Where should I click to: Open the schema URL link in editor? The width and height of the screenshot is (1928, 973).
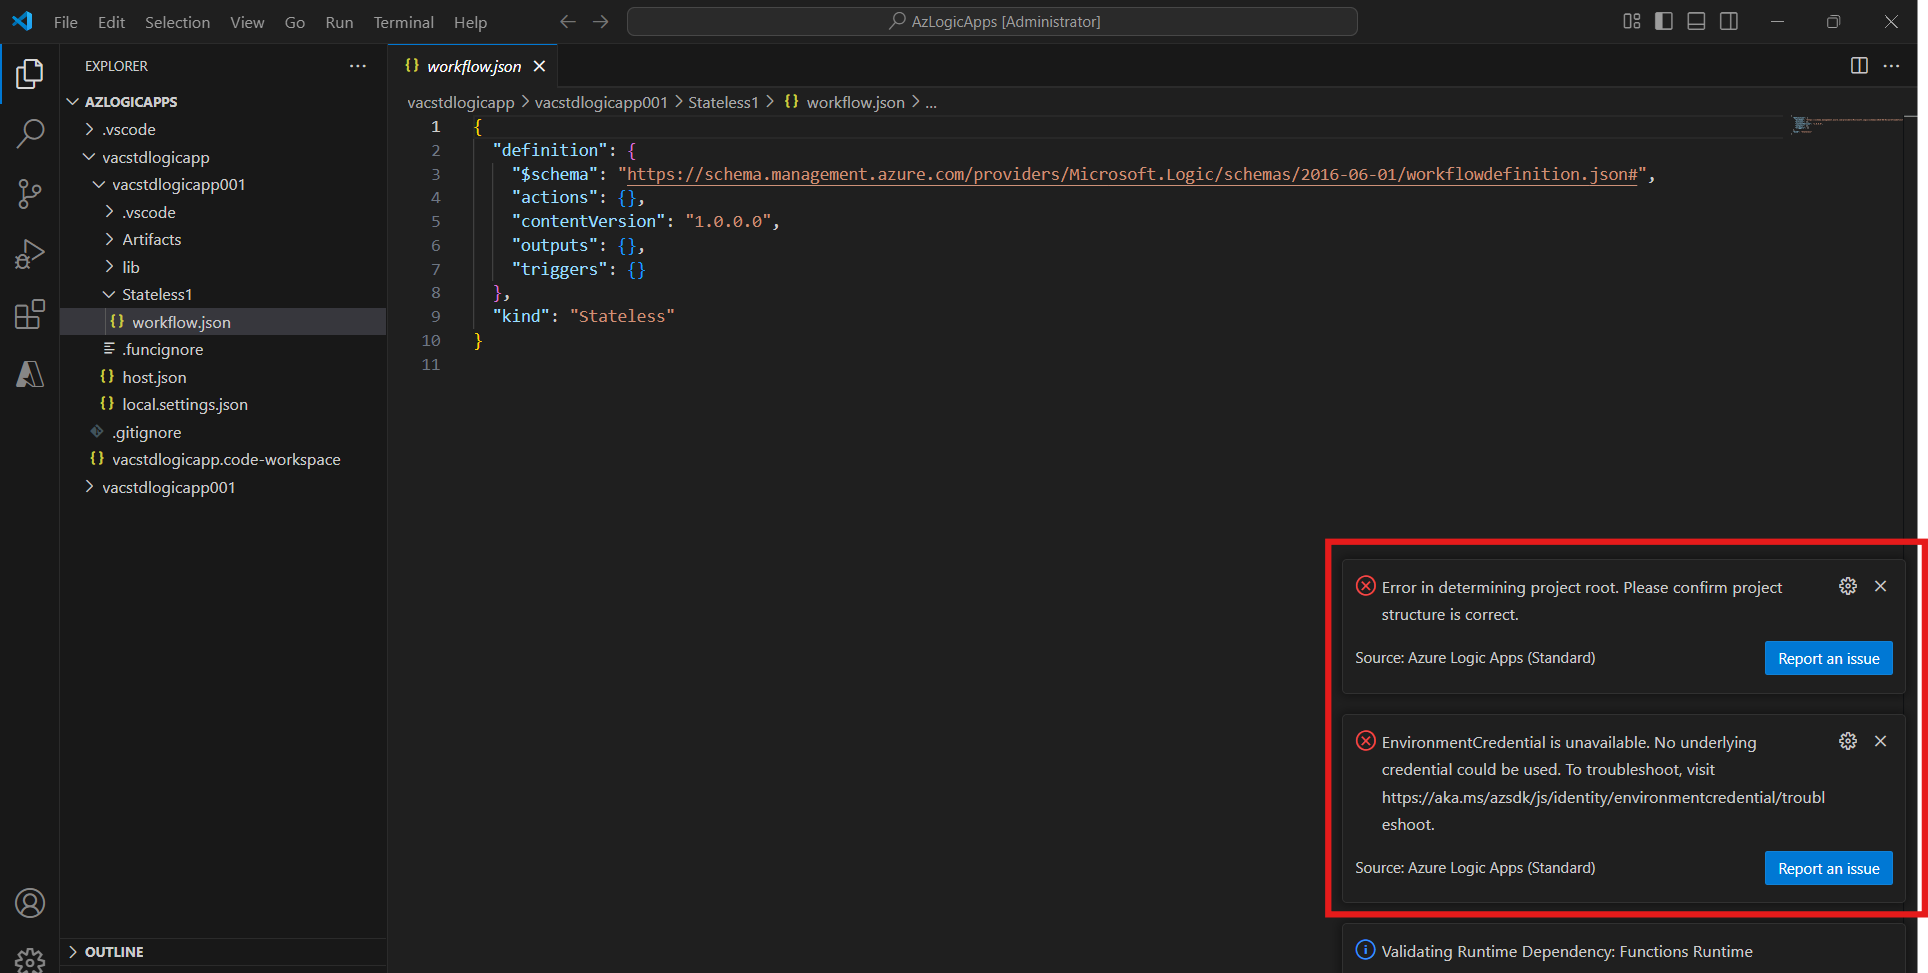1131,174
